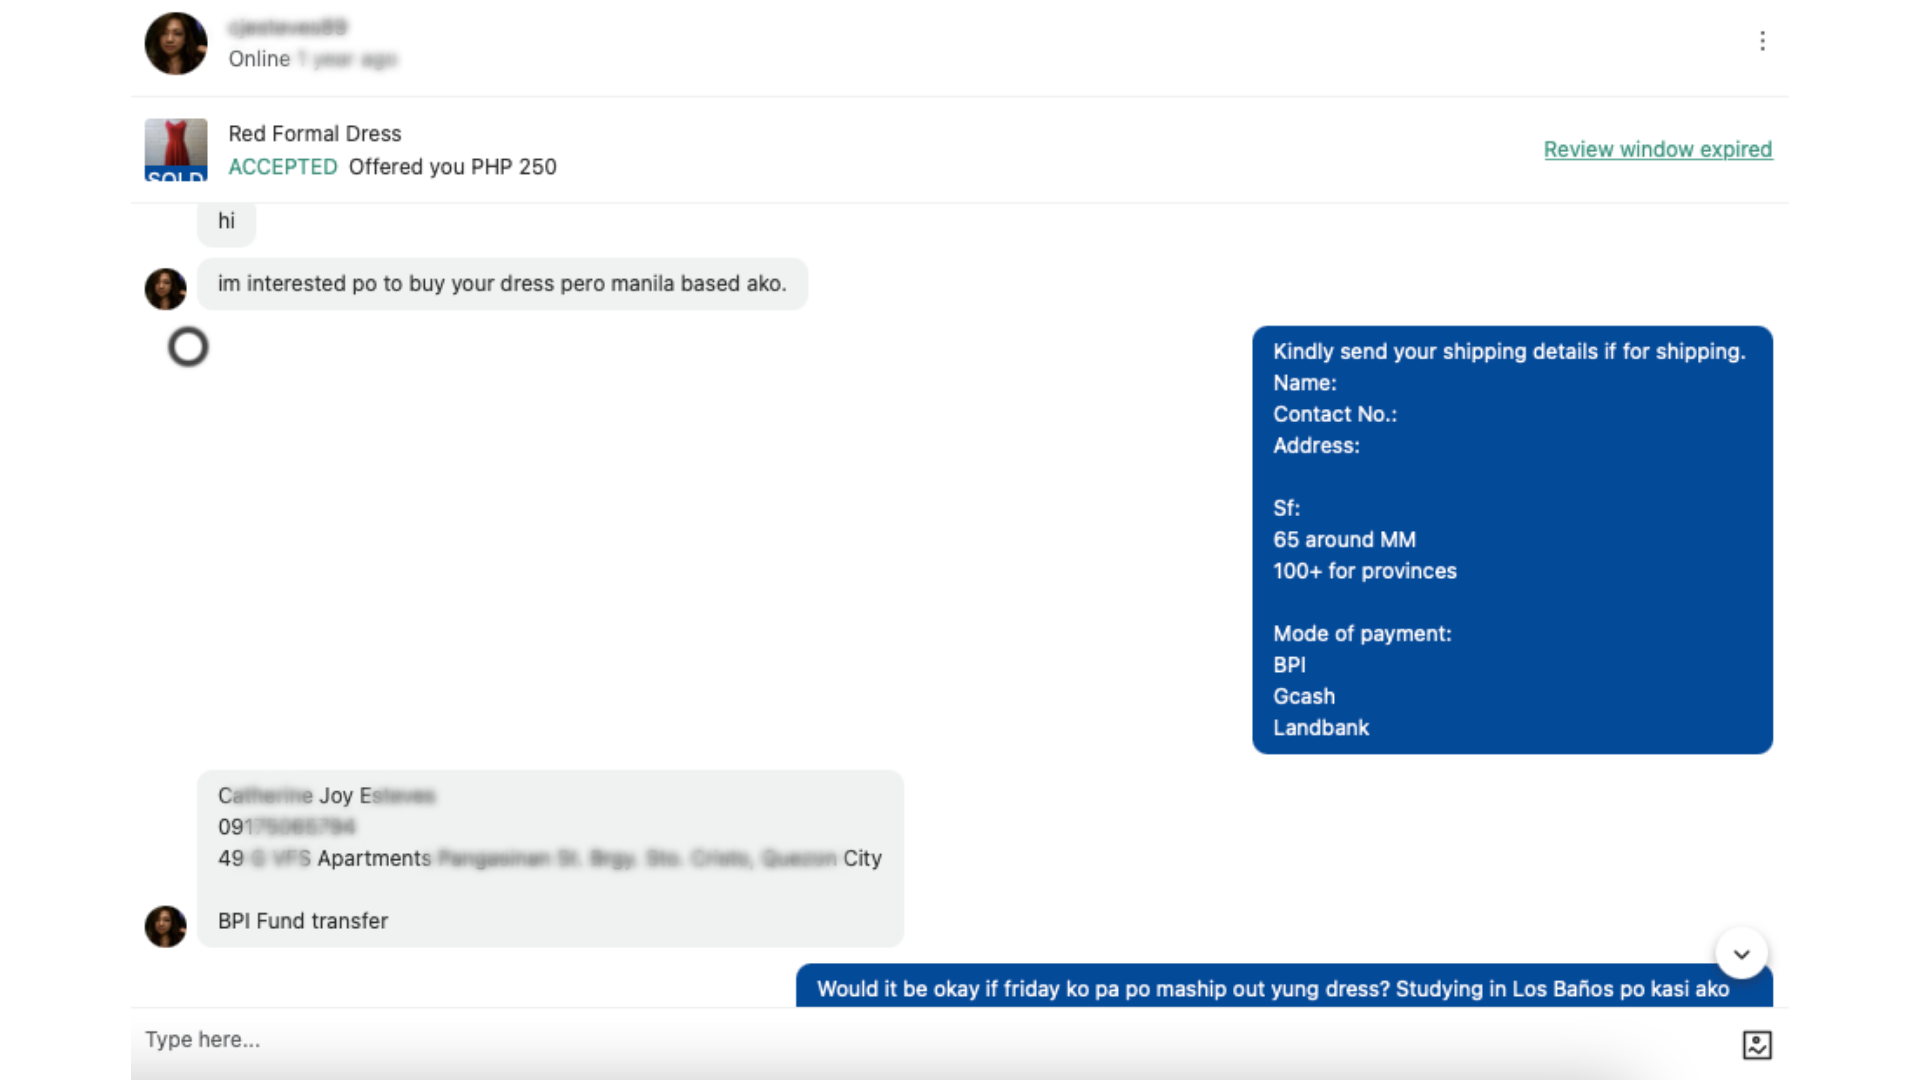This screenshot has height=1080, width=1920.
Task: Click avatar beside 'im interested' message
Action: (x=166, y=289)
